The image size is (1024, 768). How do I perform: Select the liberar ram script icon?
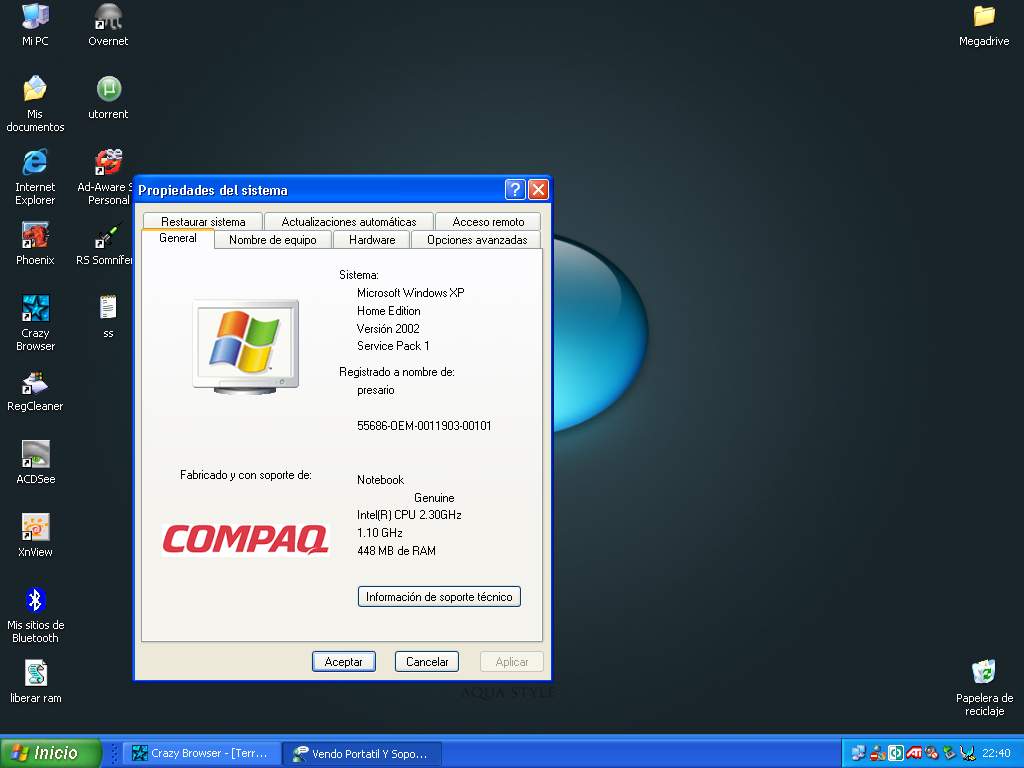[35, 681]
